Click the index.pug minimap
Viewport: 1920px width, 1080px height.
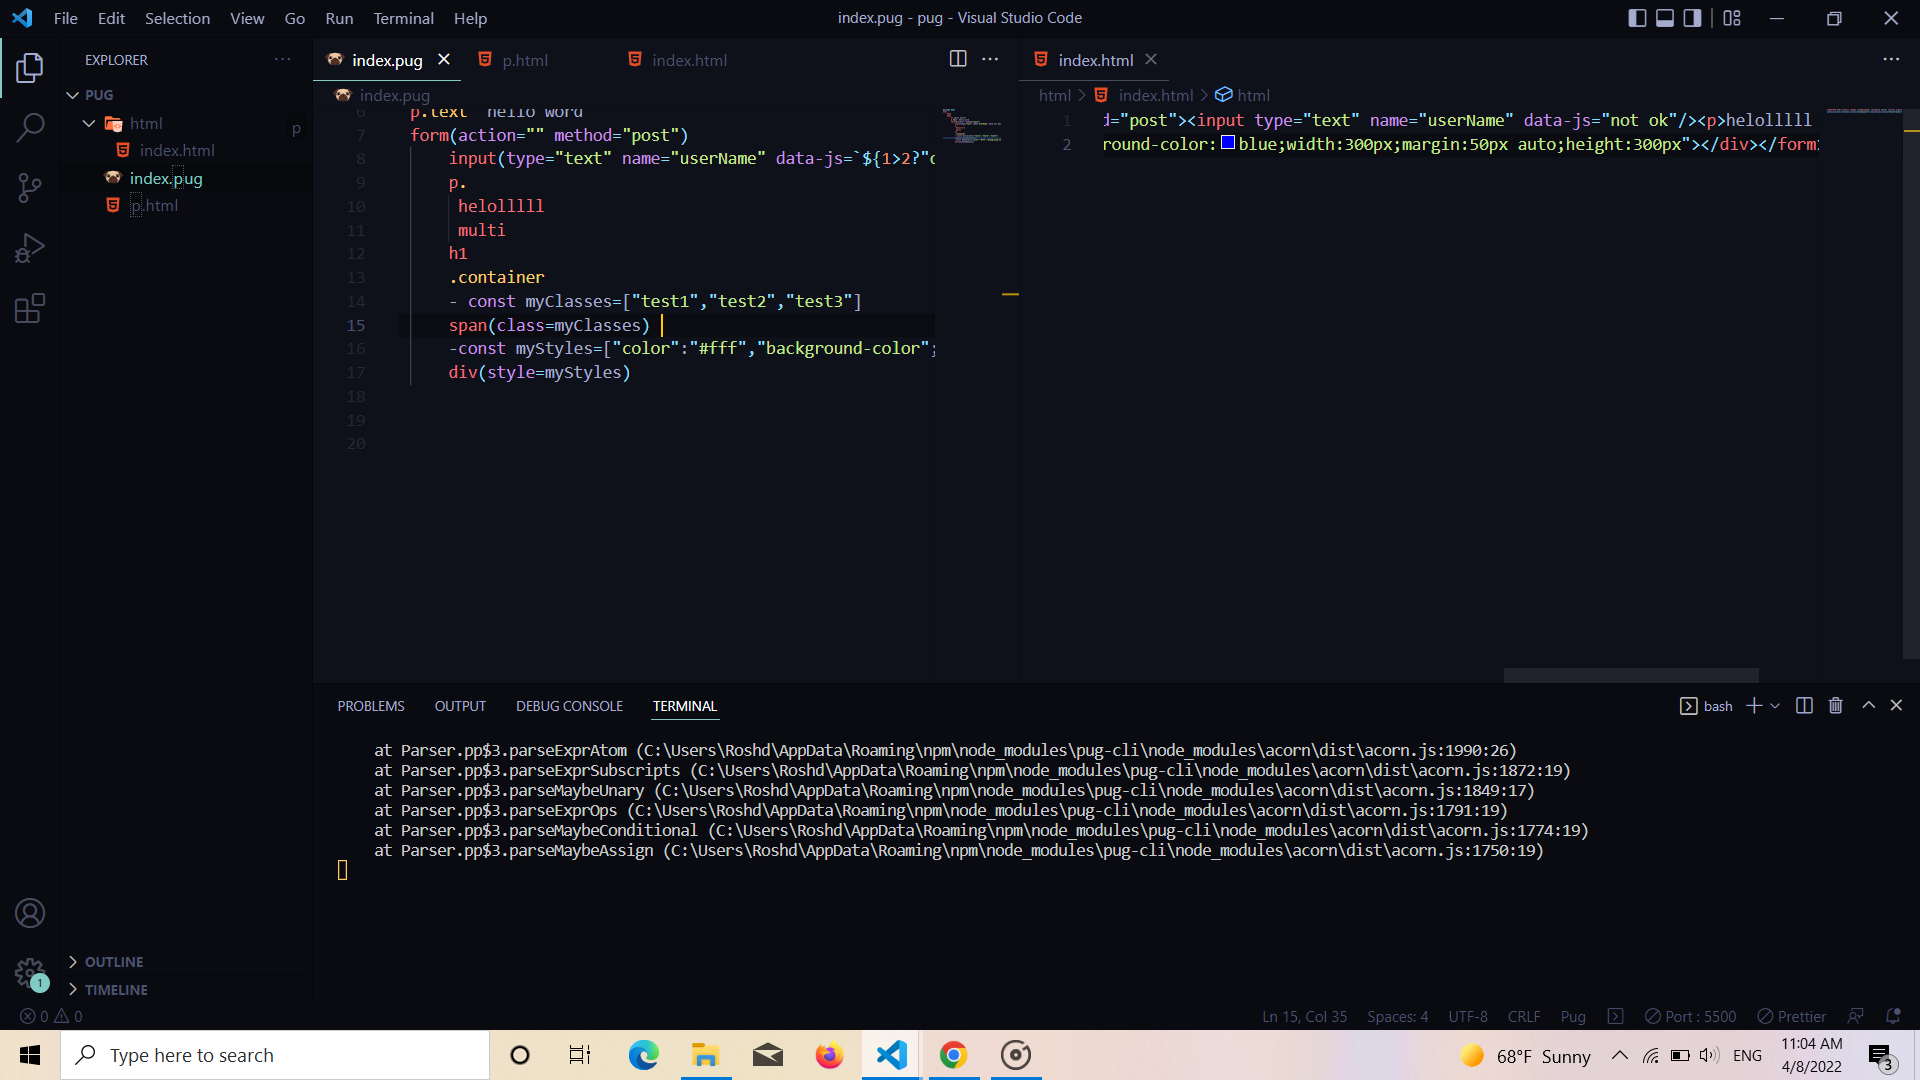click(972, 125)
